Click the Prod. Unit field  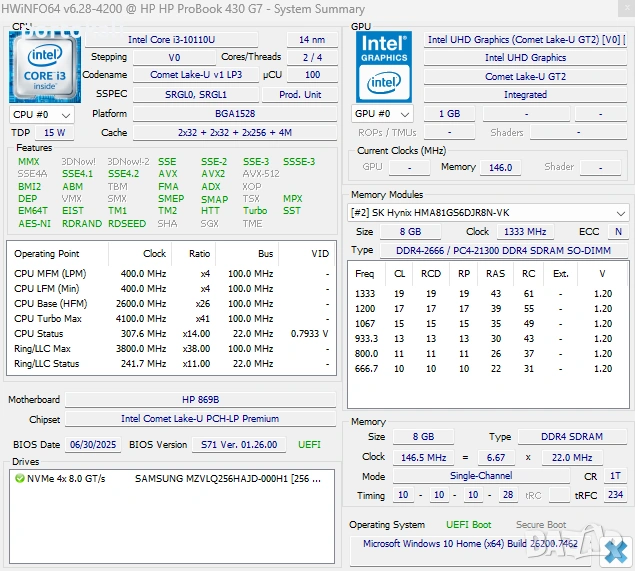pos(299,94)
